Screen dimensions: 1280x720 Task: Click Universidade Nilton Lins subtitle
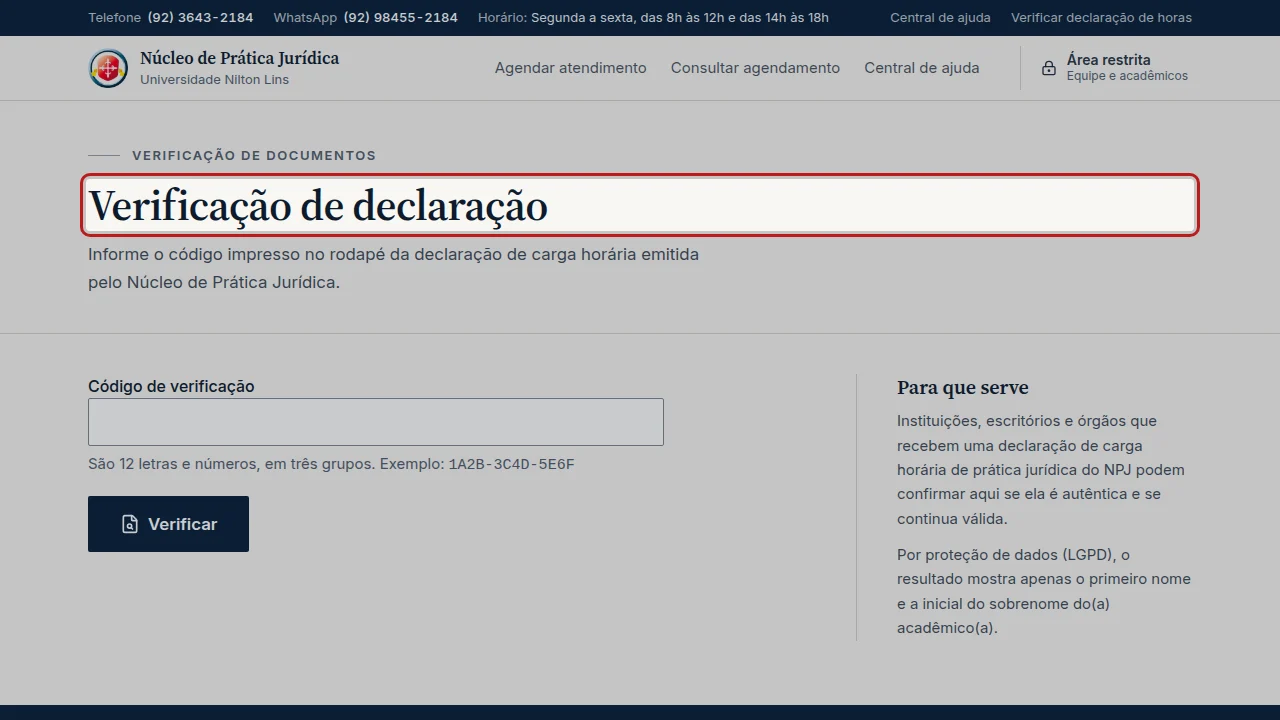coord(214,80)
